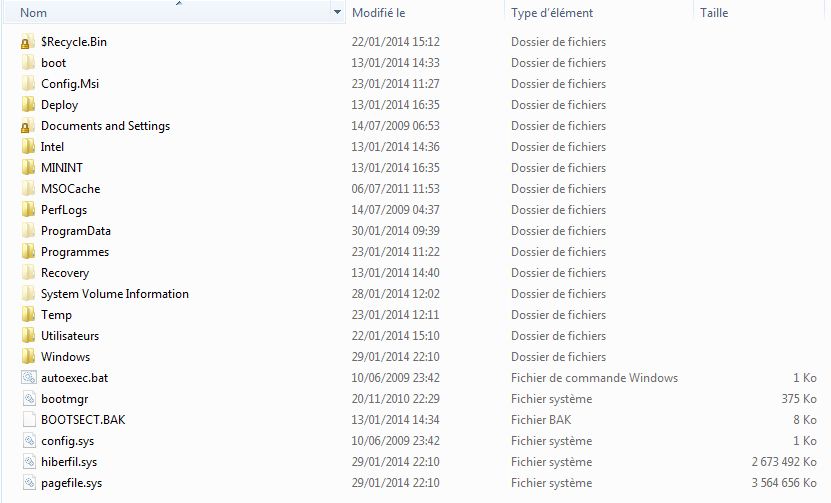The height and width of the screenshot is (503, 831).
Task: Click the System Volume Information folder icon
Action: 28,294
